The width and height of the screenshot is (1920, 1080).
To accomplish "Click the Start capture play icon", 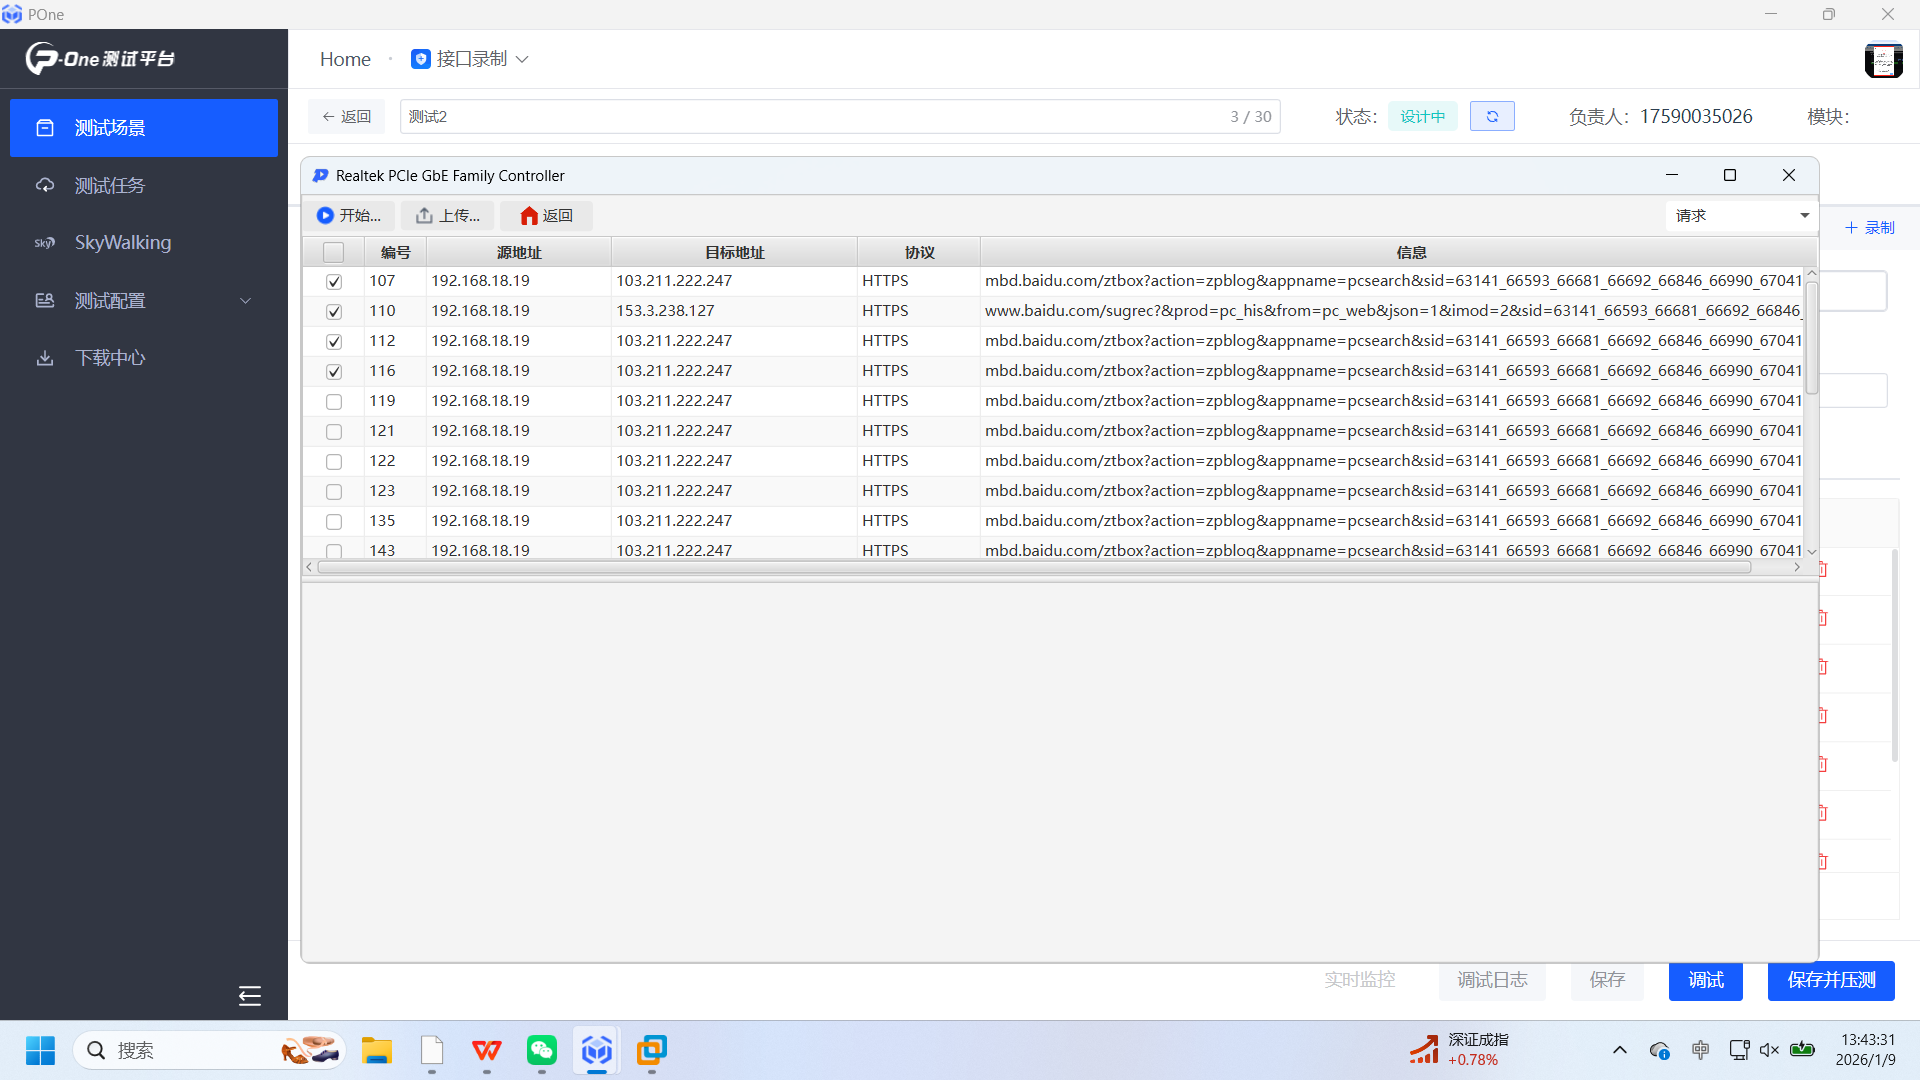I will [326, 215].
